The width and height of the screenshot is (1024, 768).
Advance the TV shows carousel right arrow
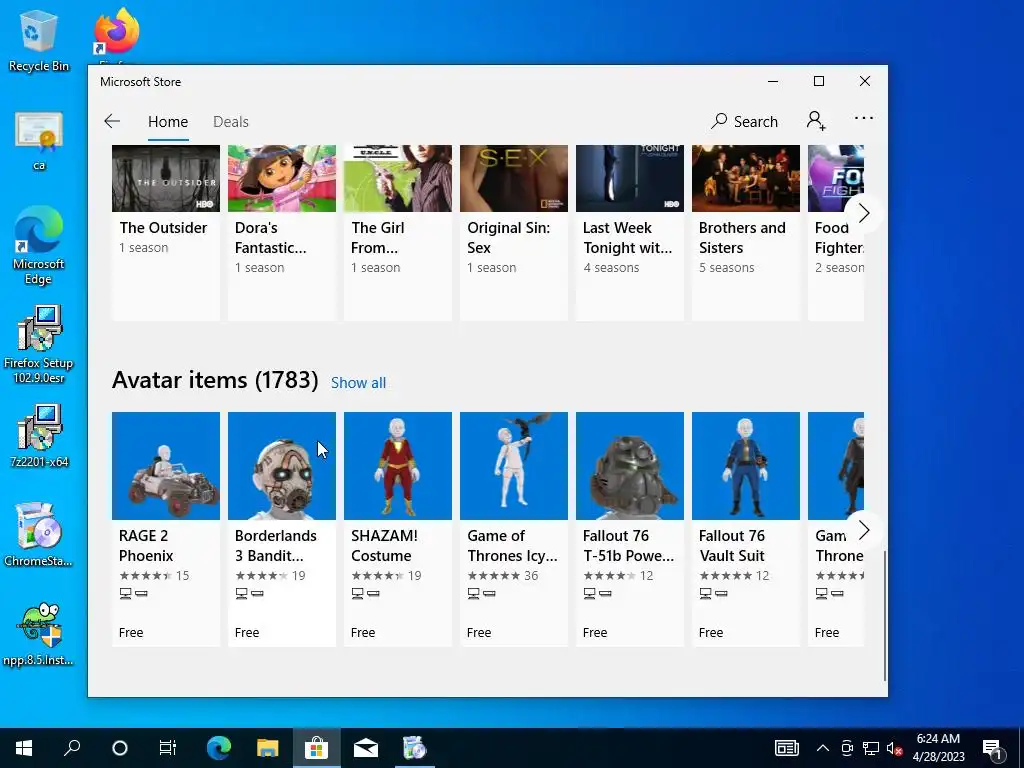[x=863, y=213]
